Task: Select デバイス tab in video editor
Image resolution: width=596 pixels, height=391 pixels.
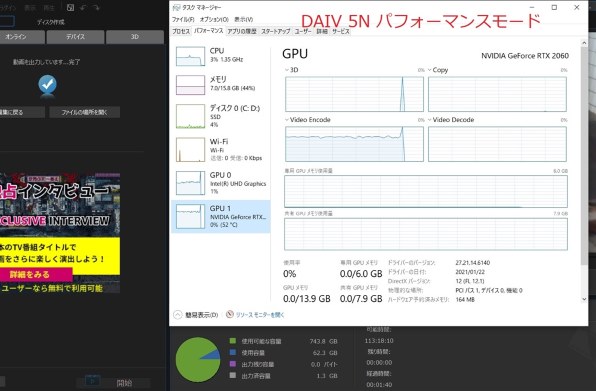Action: (x=75, y=37)
